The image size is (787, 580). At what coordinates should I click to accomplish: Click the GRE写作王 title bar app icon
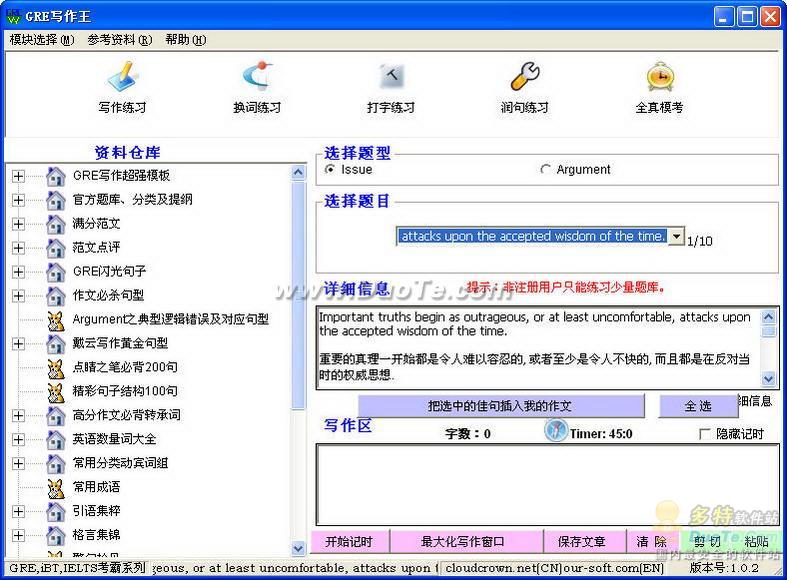coord(14,16)
